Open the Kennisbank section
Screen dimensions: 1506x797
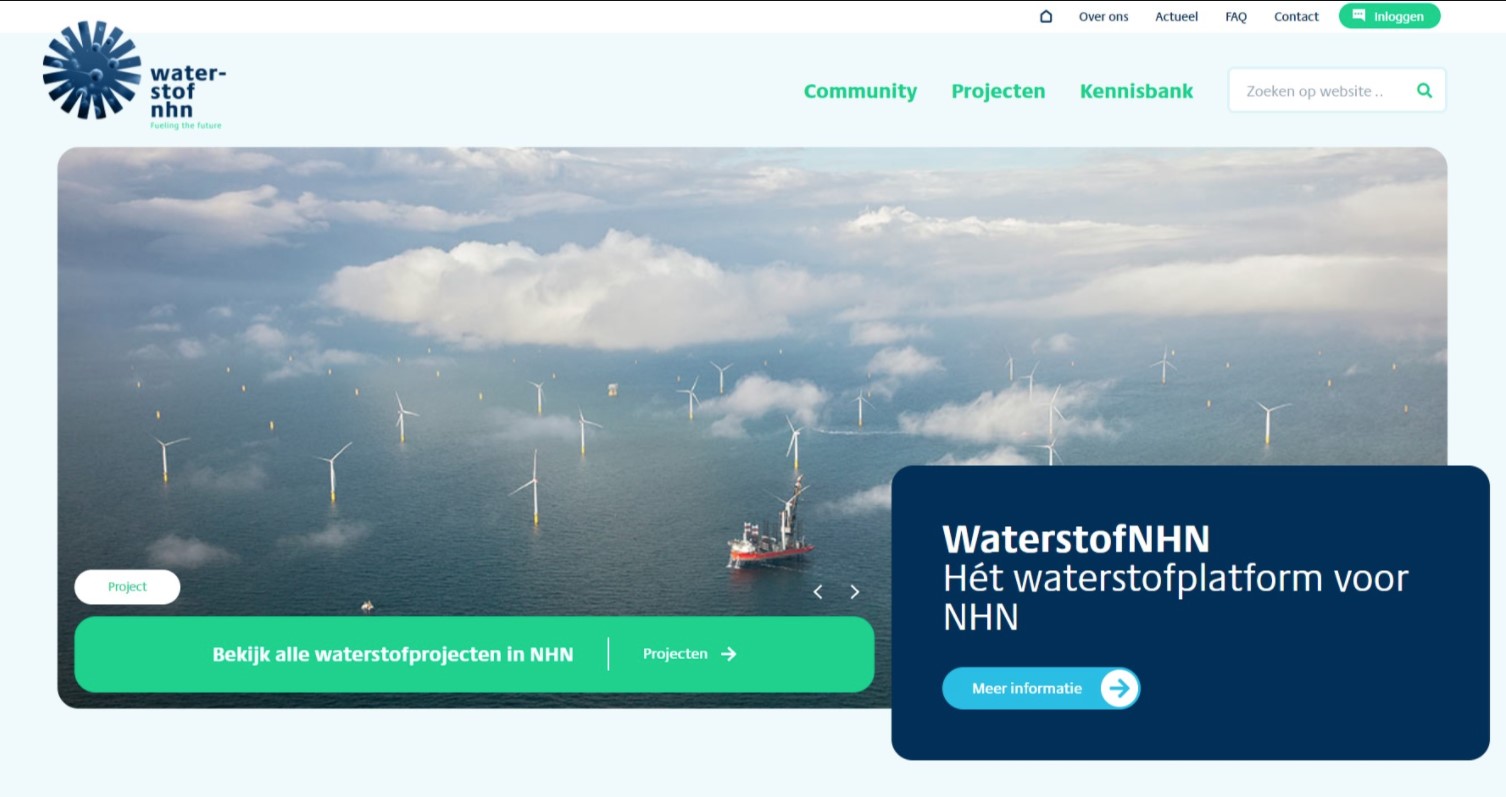pyautogui.click(x=1136, y=91)
